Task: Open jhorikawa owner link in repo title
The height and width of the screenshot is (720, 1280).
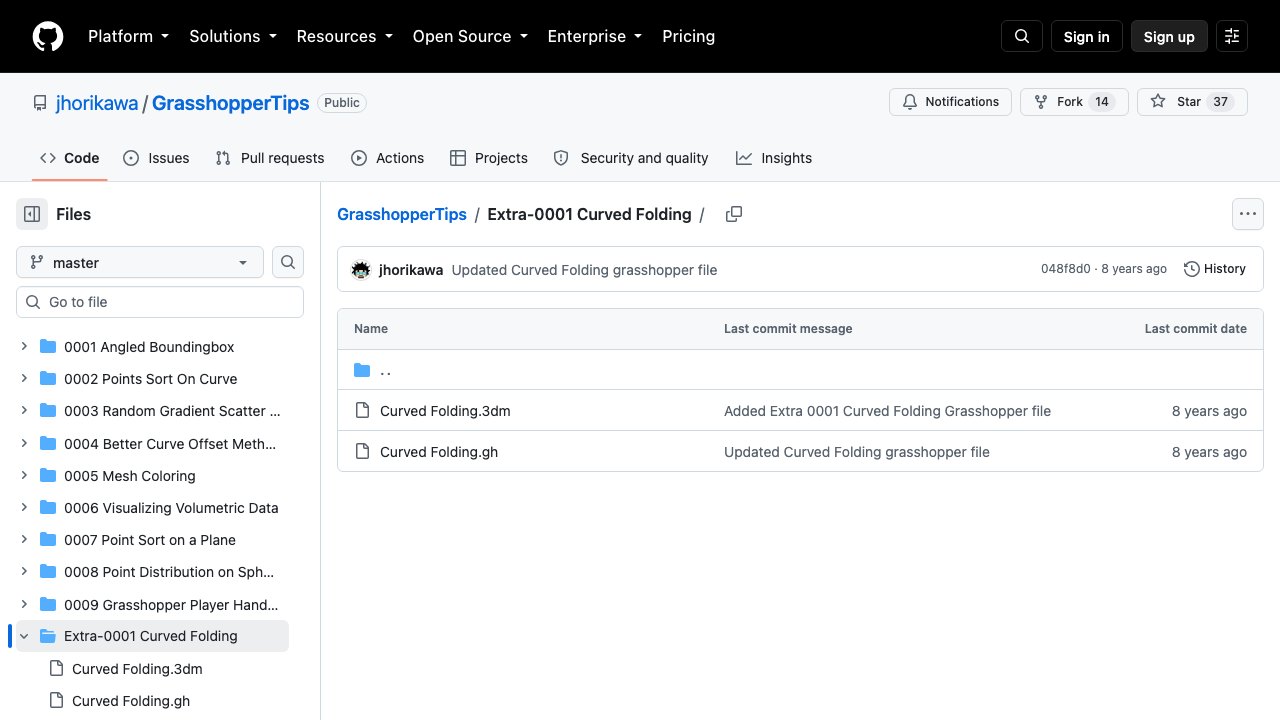Action: click(95, 103)
